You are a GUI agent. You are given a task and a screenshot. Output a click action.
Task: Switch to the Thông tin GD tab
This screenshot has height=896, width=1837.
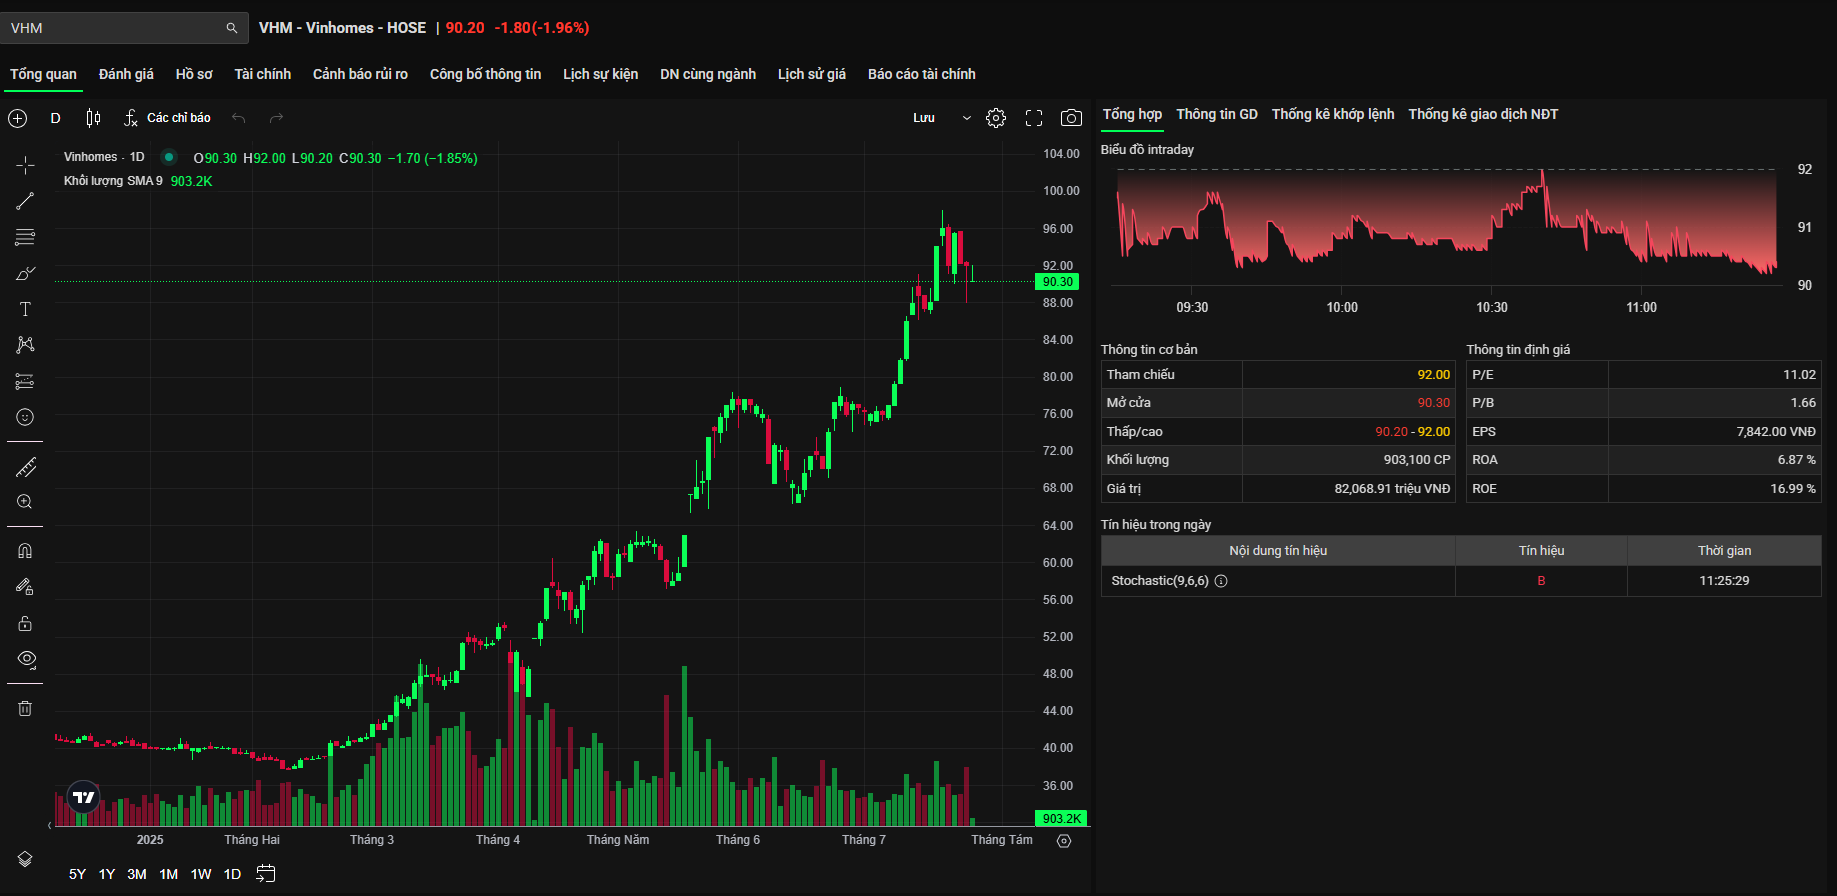tap(1217, 114)
